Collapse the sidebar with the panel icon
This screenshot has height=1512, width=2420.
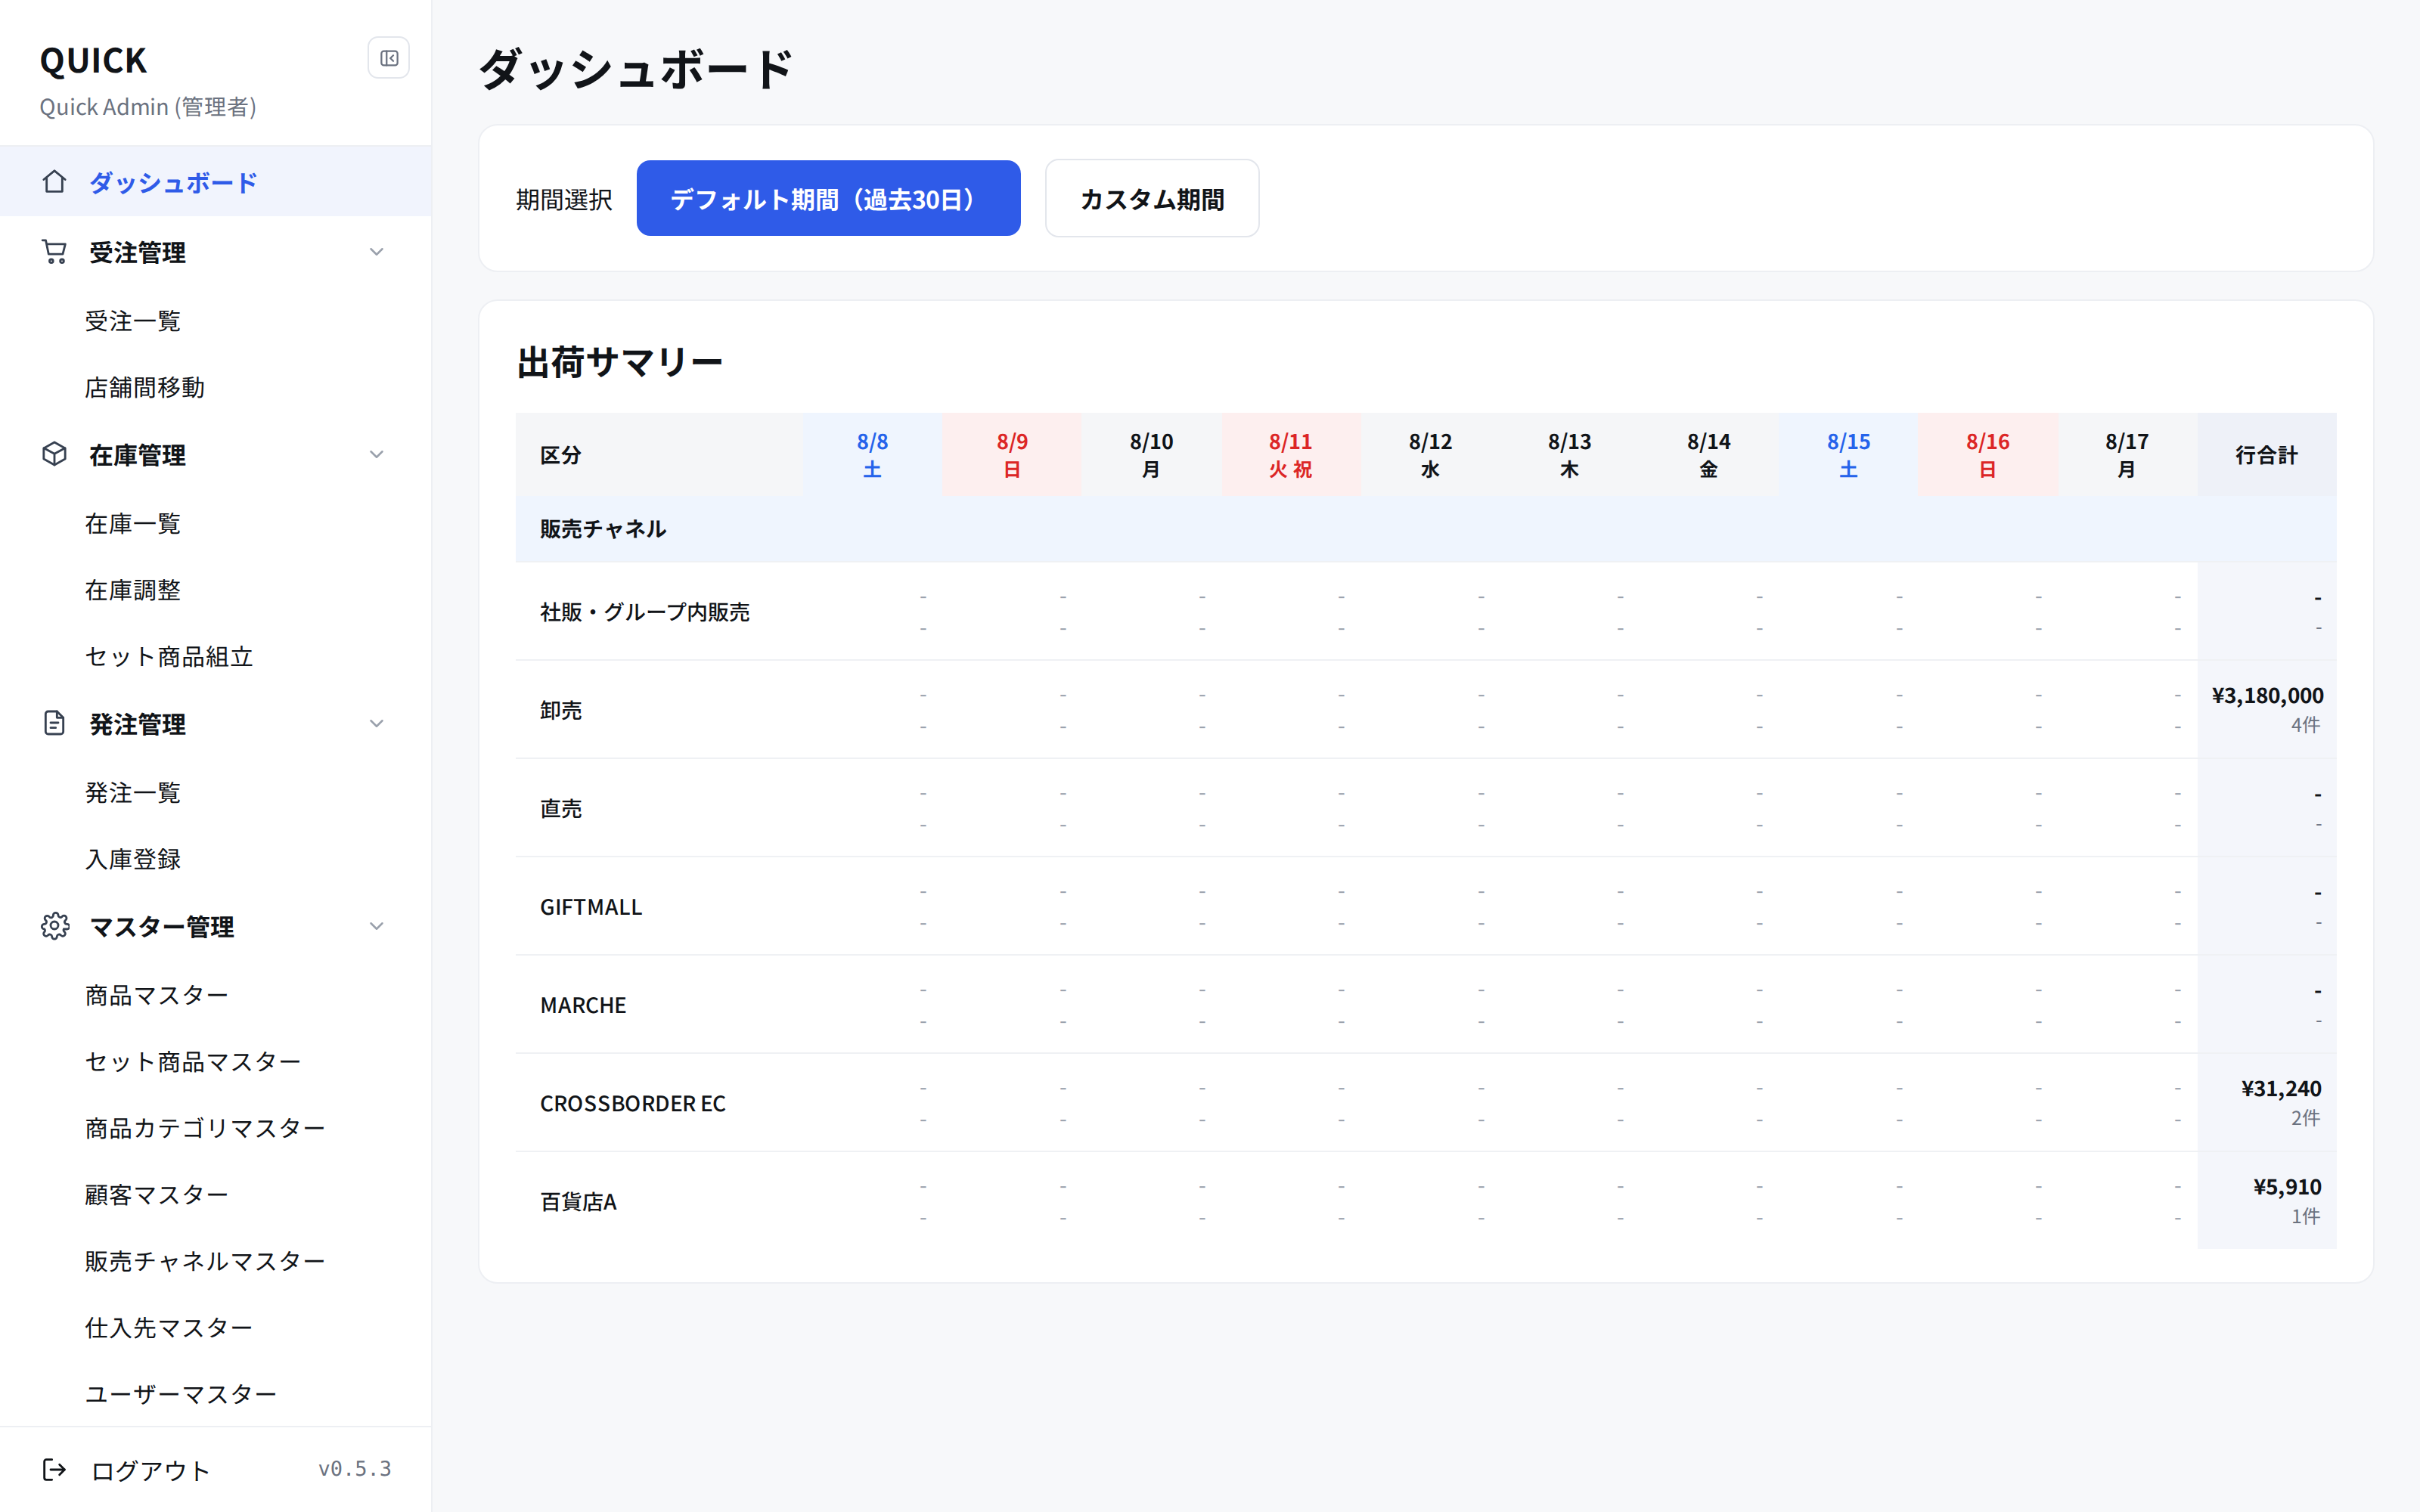click(x=389, y=58)
